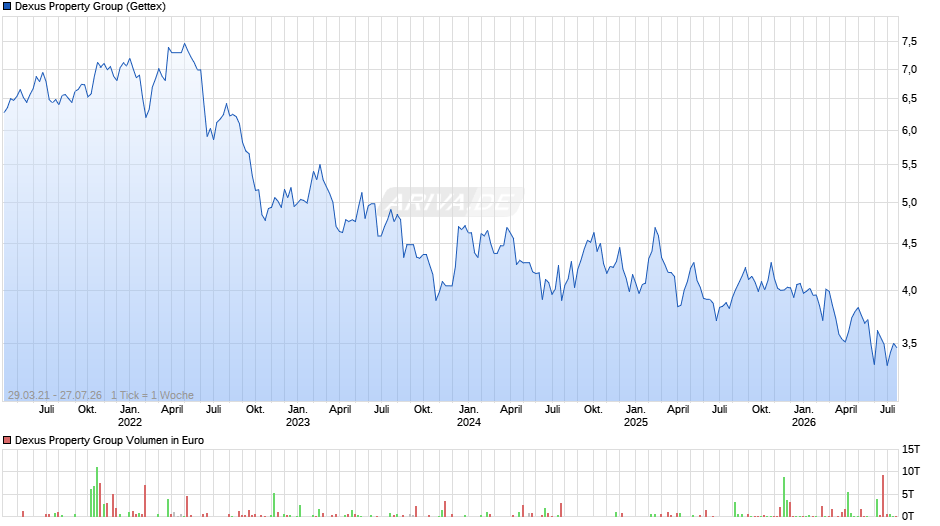Click the 4,0 price axis label
This screenshot has width=940, height=526.
909,290
